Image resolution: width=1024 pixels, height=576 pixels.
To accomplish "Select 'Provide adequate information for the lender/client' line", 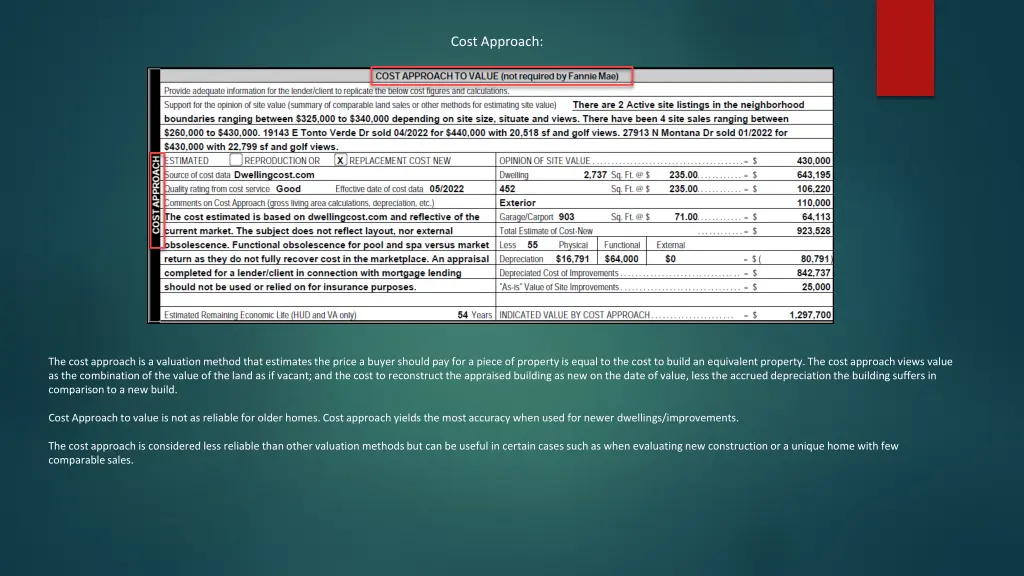I will (336, 91).
